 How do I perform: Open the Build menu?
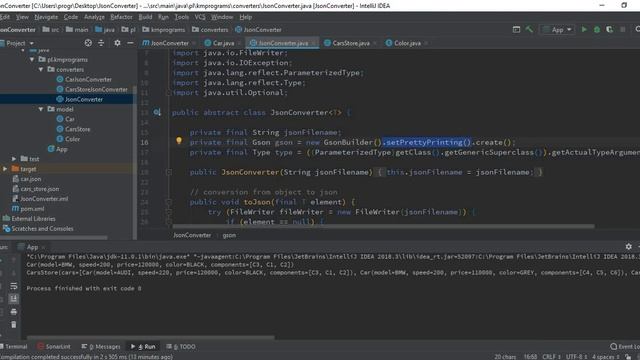coord(145,17)
